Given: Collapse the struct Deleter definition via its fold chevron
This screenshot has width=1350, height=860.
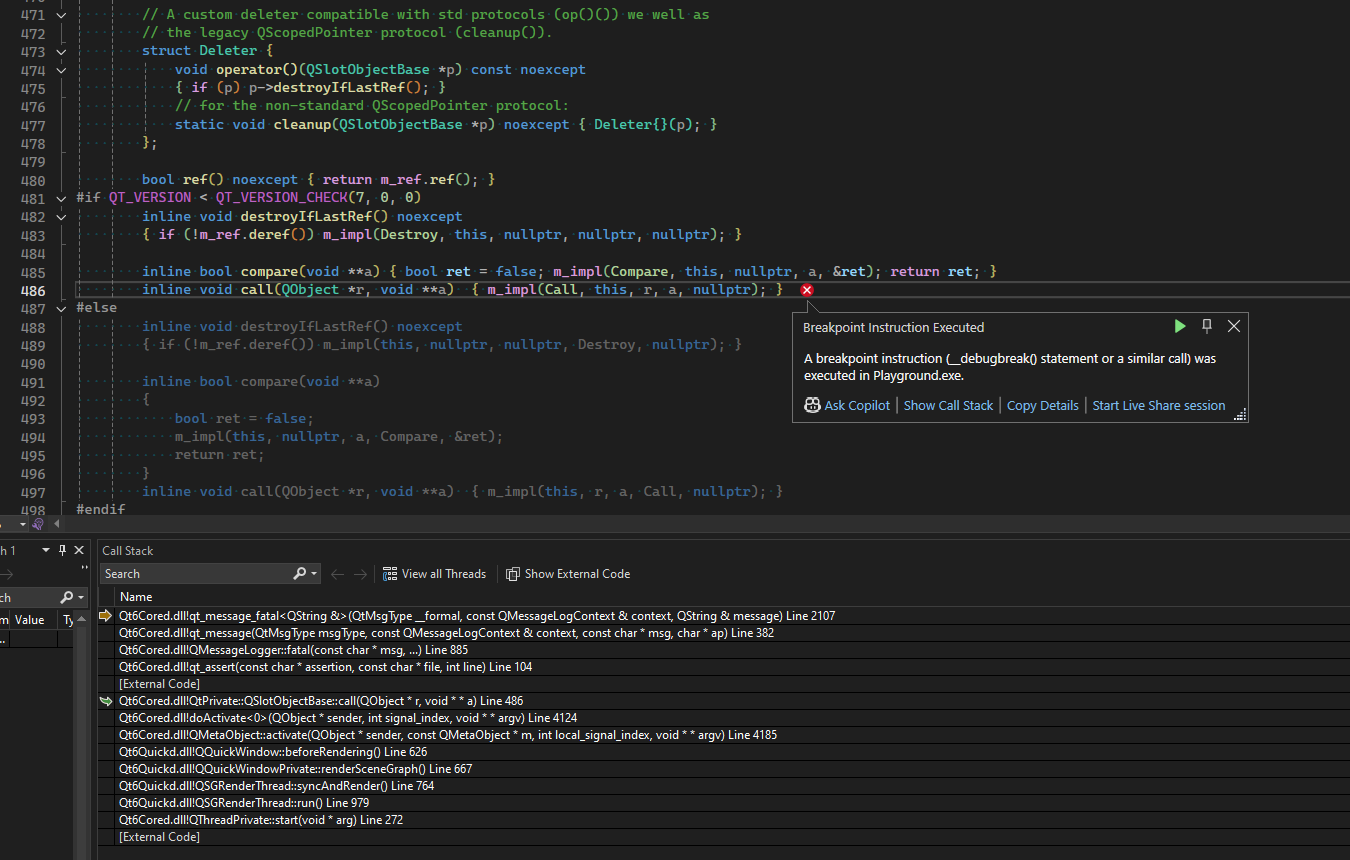Looking at the screenshot, I should tap(60, 51).
